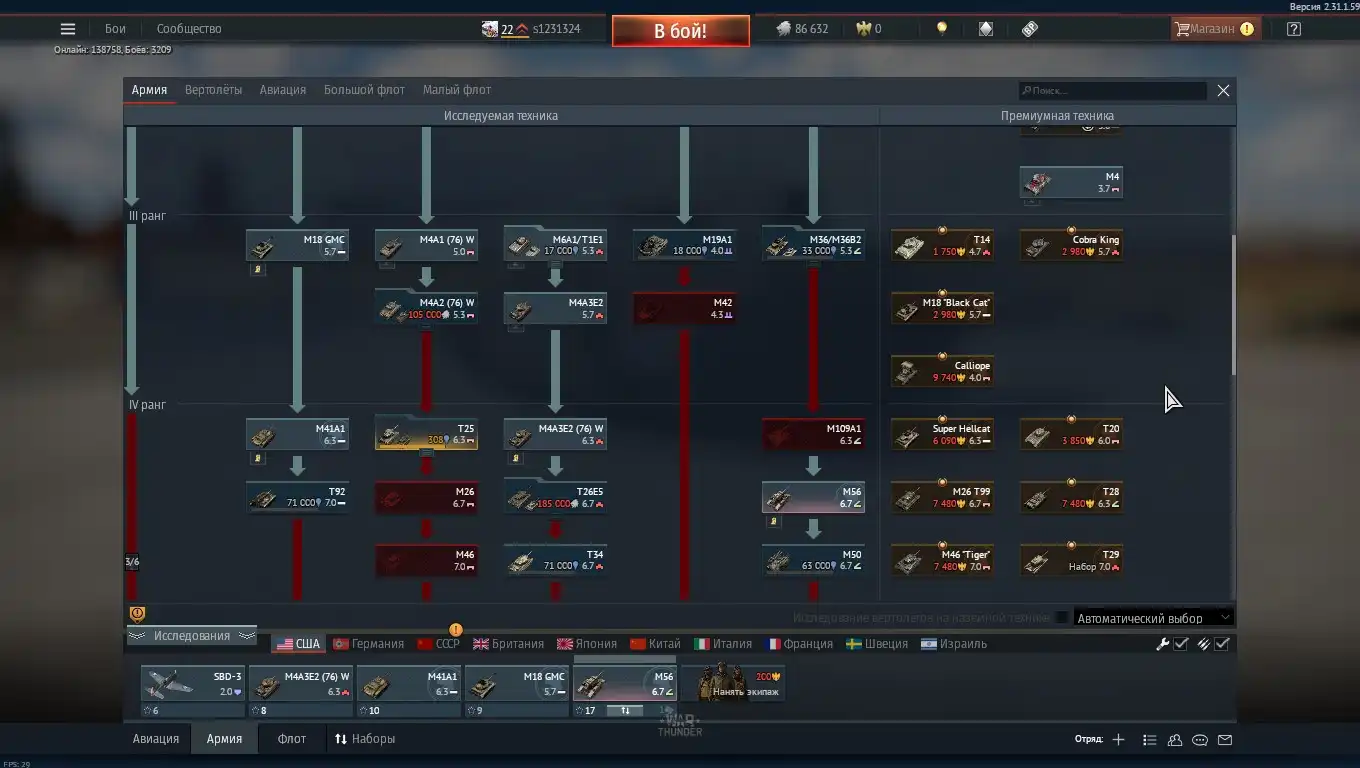The image size is (1360, 768).
Task: Select the M4A3E2 vehicle card
Action: [x=555, y=309]
